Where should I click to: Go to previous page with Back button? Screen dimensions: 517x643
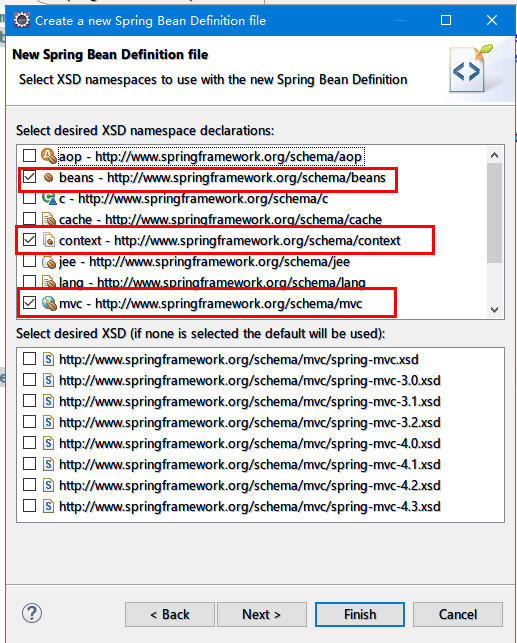170,614
